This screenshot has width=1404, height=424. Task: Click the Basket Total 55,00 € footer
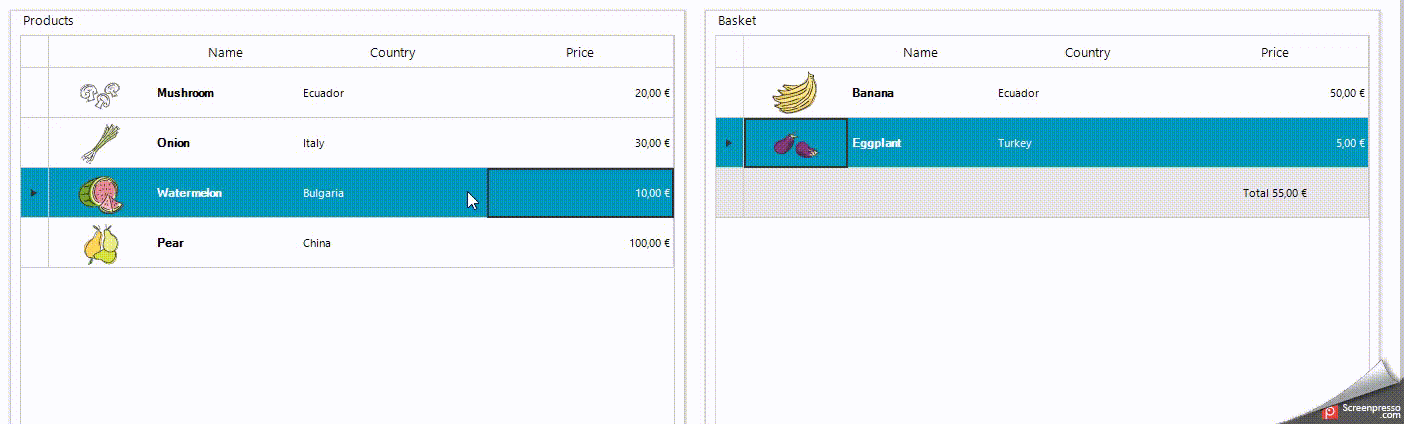pyautogui.click(x=1274, y=193)
